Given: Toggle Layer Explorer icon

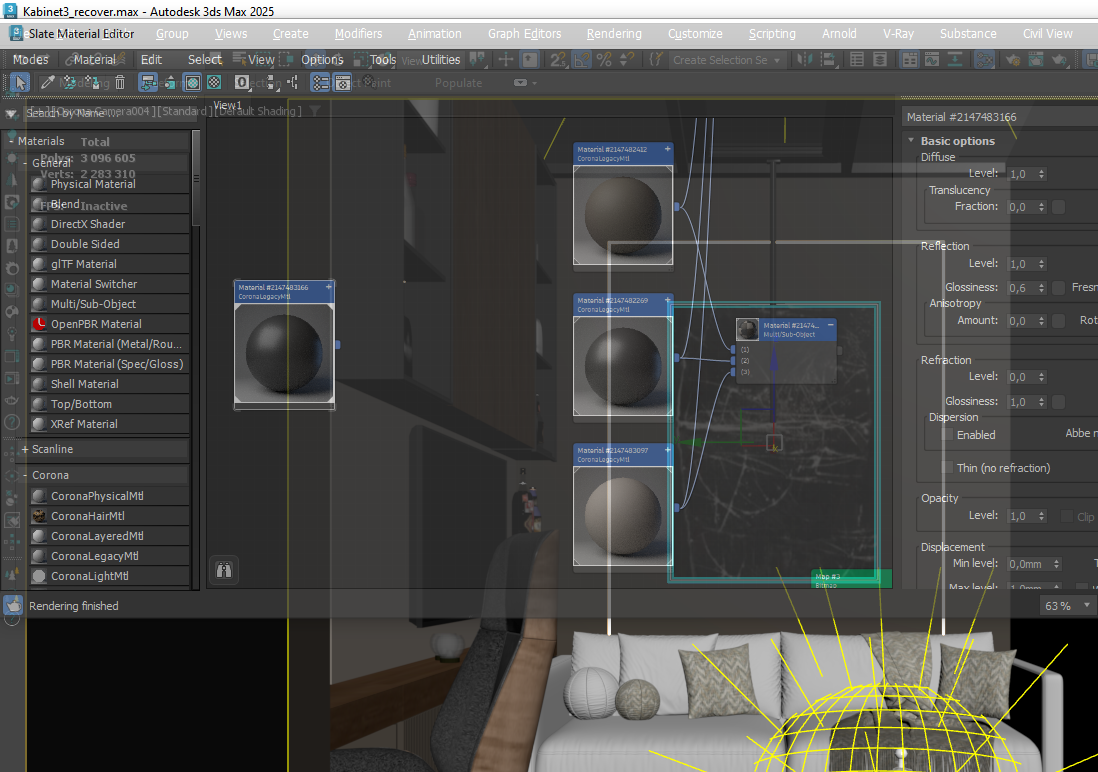Looking at the screenshot, I should [879, 60].
